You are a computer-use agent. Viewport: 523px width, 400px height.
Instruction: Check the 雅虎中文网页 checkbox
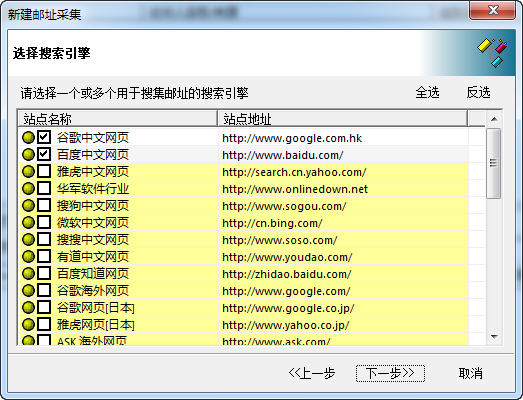pos(44,171)
